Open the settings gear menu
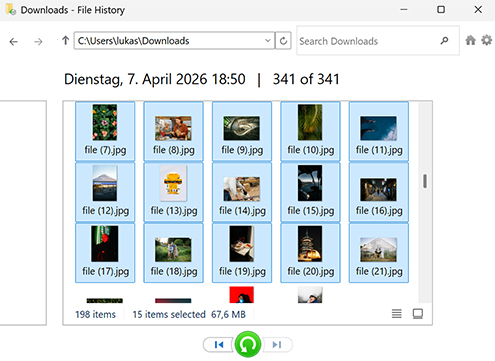This screenshot has width=495, height=361. click(x=487, y=40)
